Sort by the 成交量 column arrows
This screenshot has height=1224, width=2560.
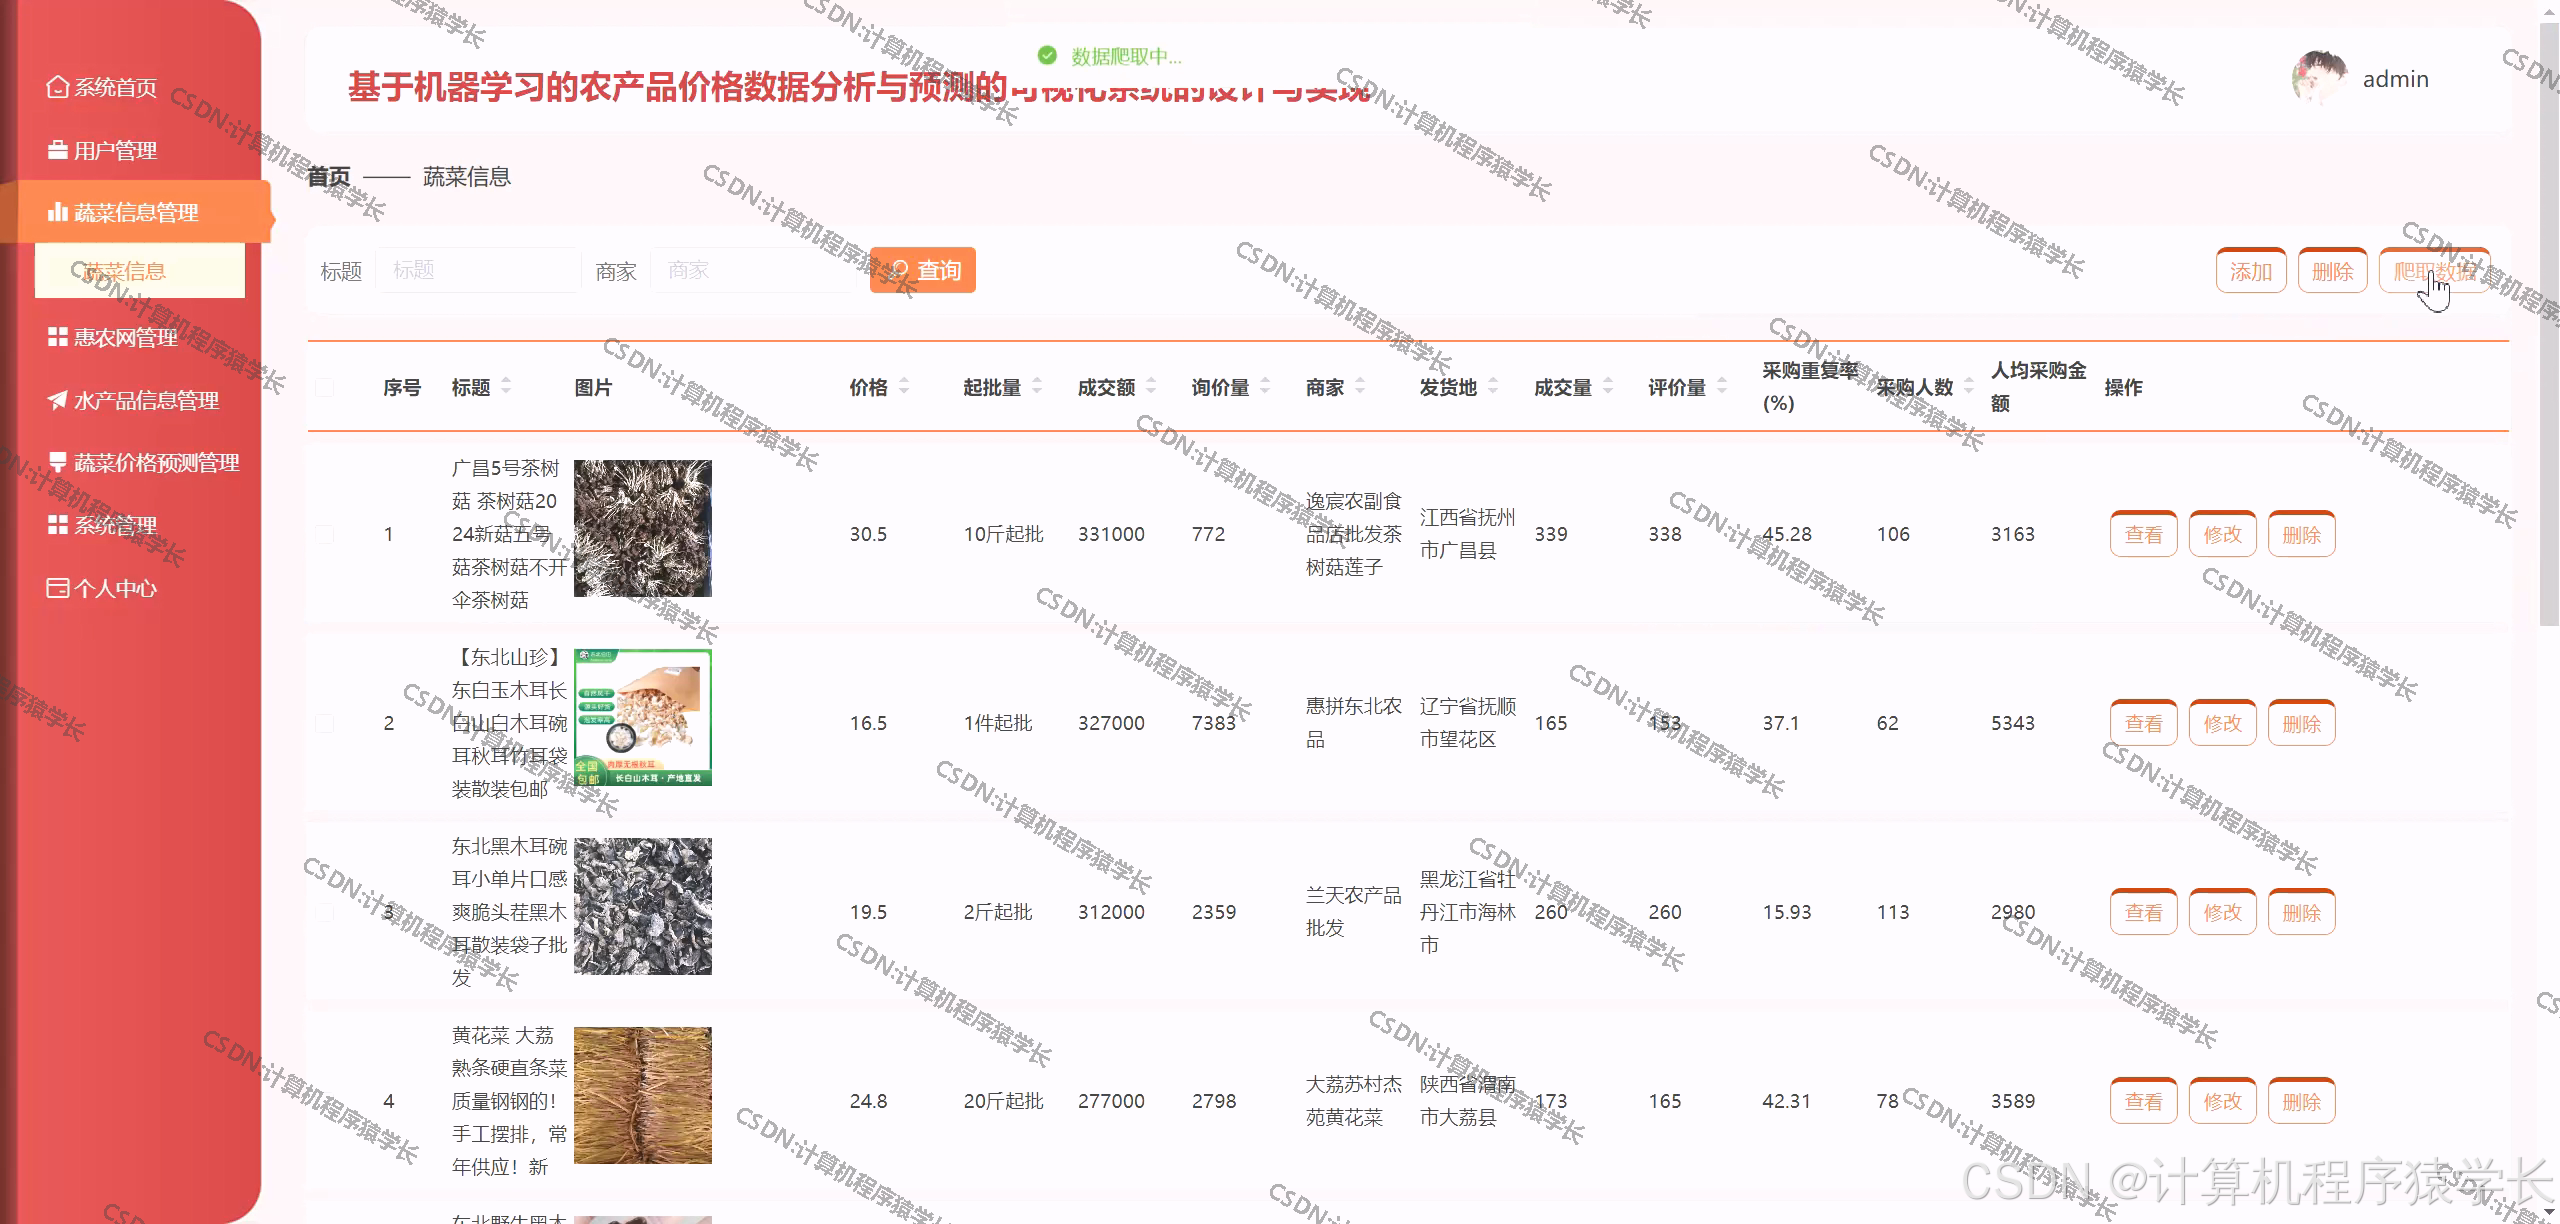pos(1608,386)
